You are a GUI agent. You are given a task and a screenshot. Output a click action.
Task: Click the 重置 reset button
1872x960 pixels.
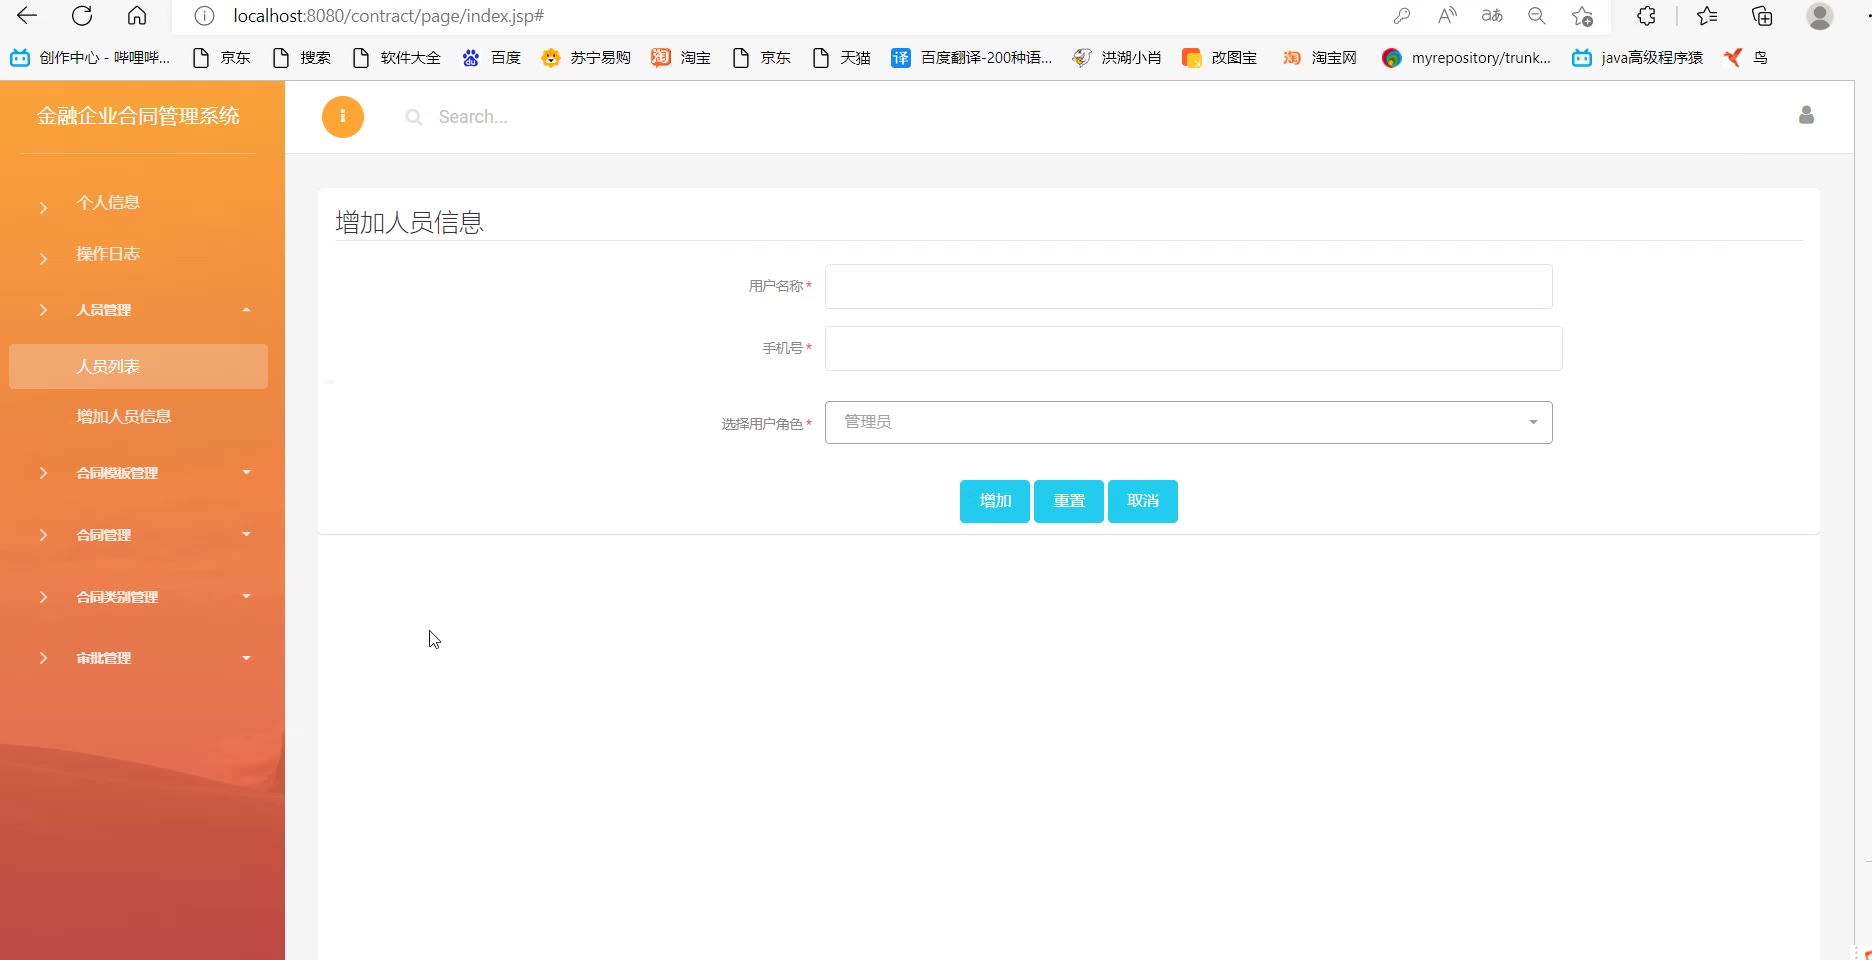1069,501
